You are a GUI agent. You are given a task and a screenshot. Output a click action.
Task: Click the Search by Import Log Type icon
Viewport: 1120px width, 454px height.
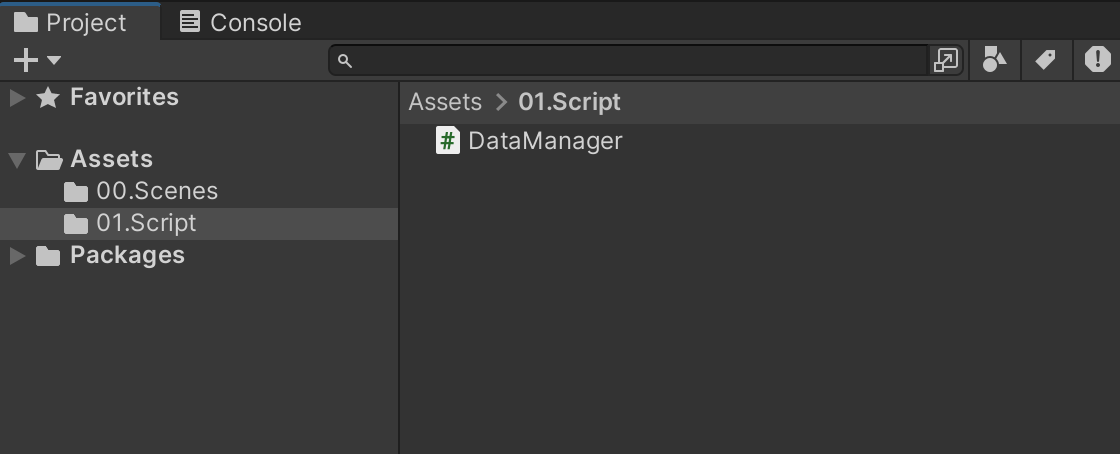coord(1097,60)
